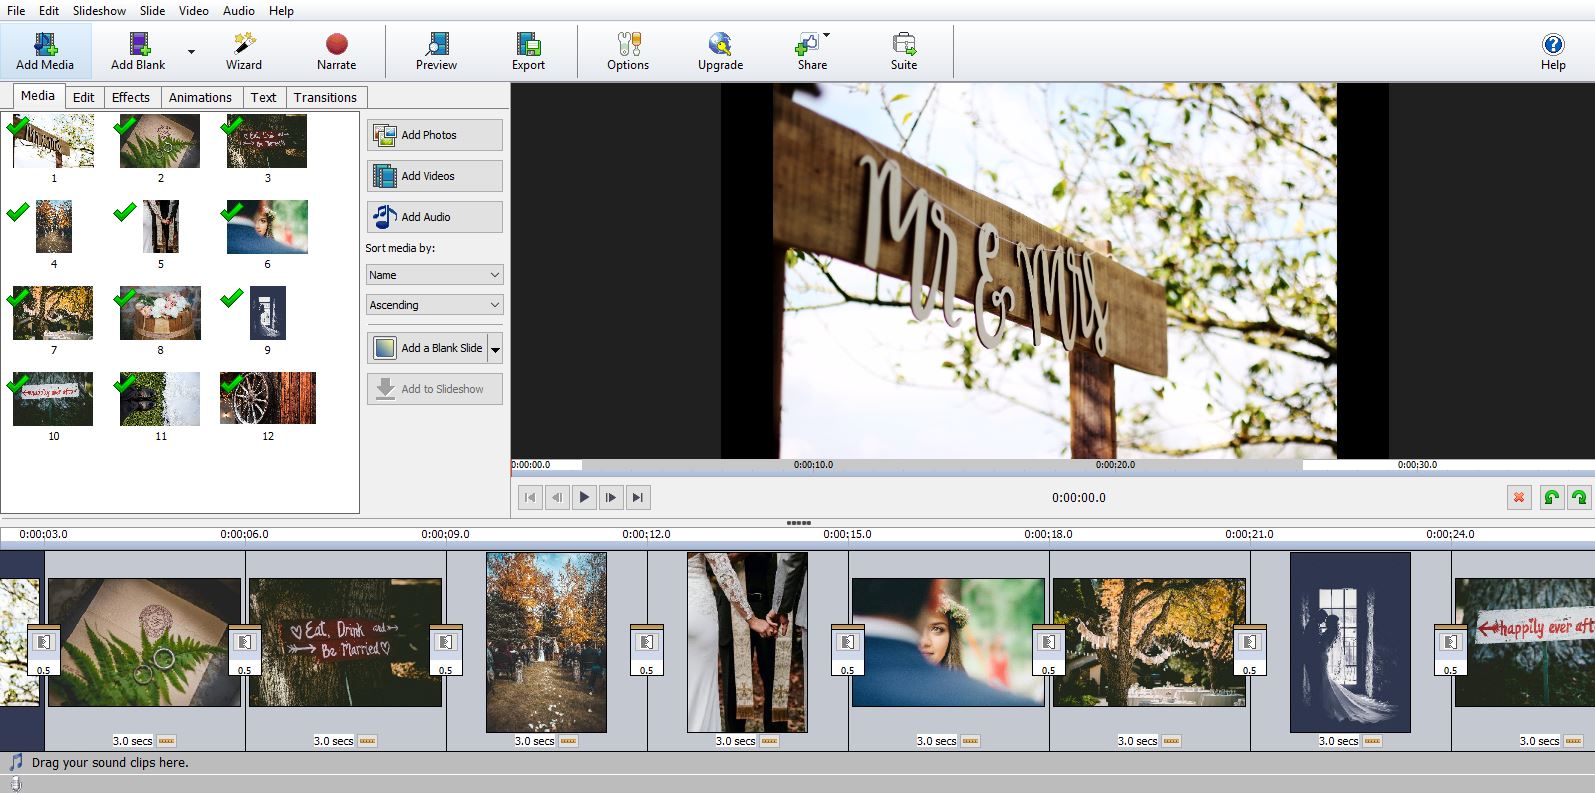Click the timeline ruler at 0:00:12.0
The height and width of the screenshot is (793, 1595).
click(646, 534)
